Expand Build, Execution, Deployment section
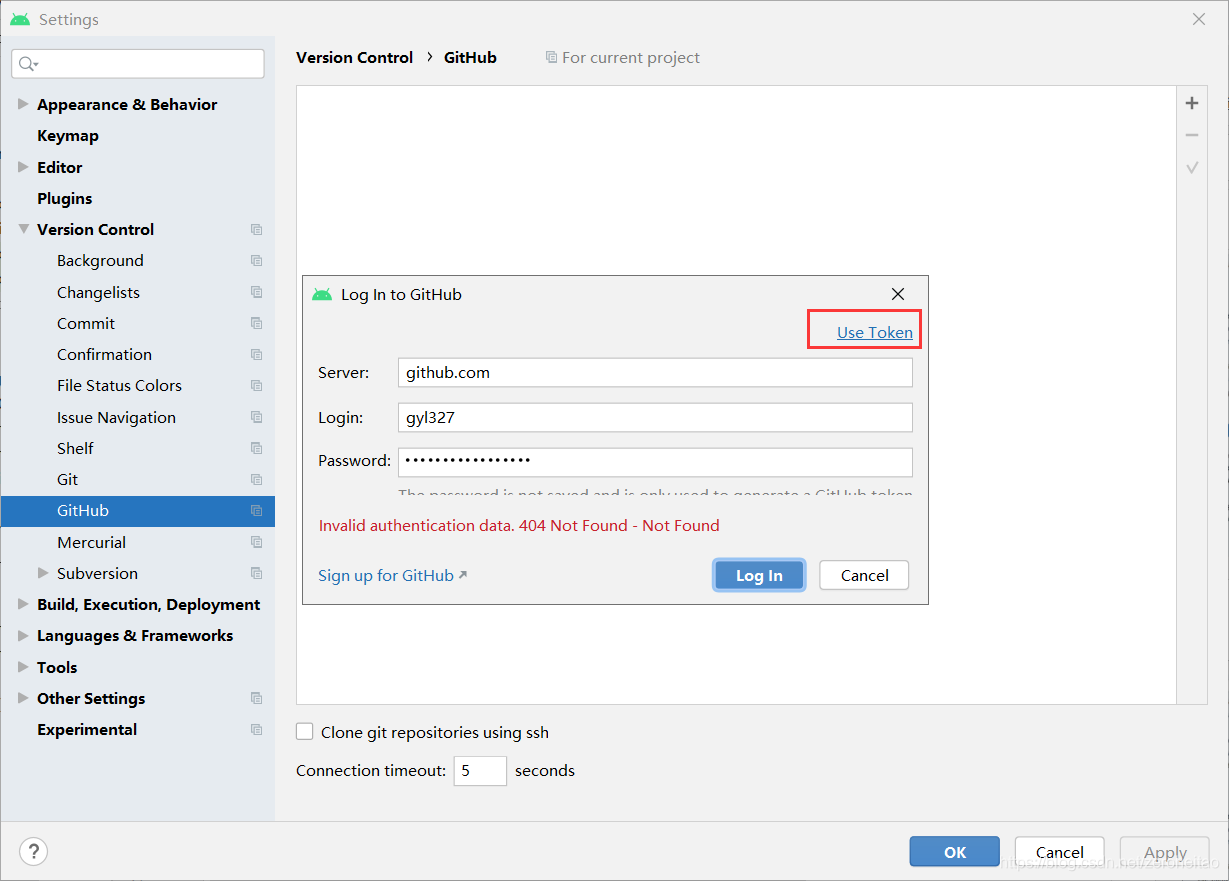The height and width of the screenshot is (881, 1229). [23, 604]
